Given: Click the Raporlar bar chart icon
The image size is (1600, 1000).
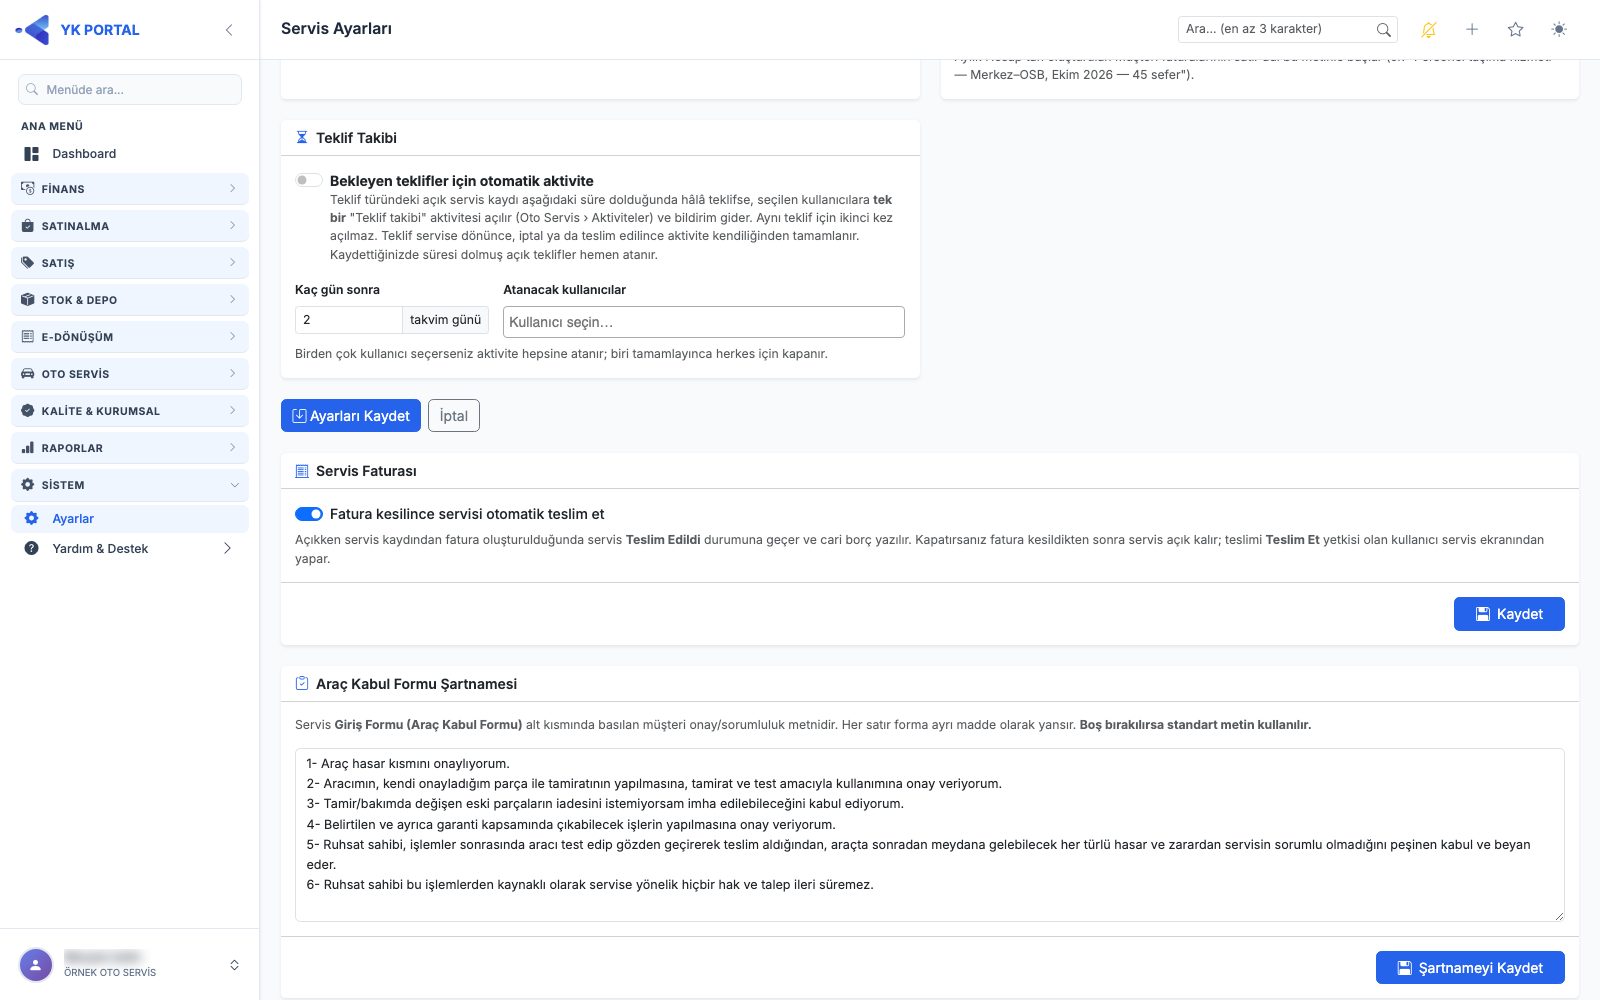Looking at the screenshot, I should (x=28, y=448).
